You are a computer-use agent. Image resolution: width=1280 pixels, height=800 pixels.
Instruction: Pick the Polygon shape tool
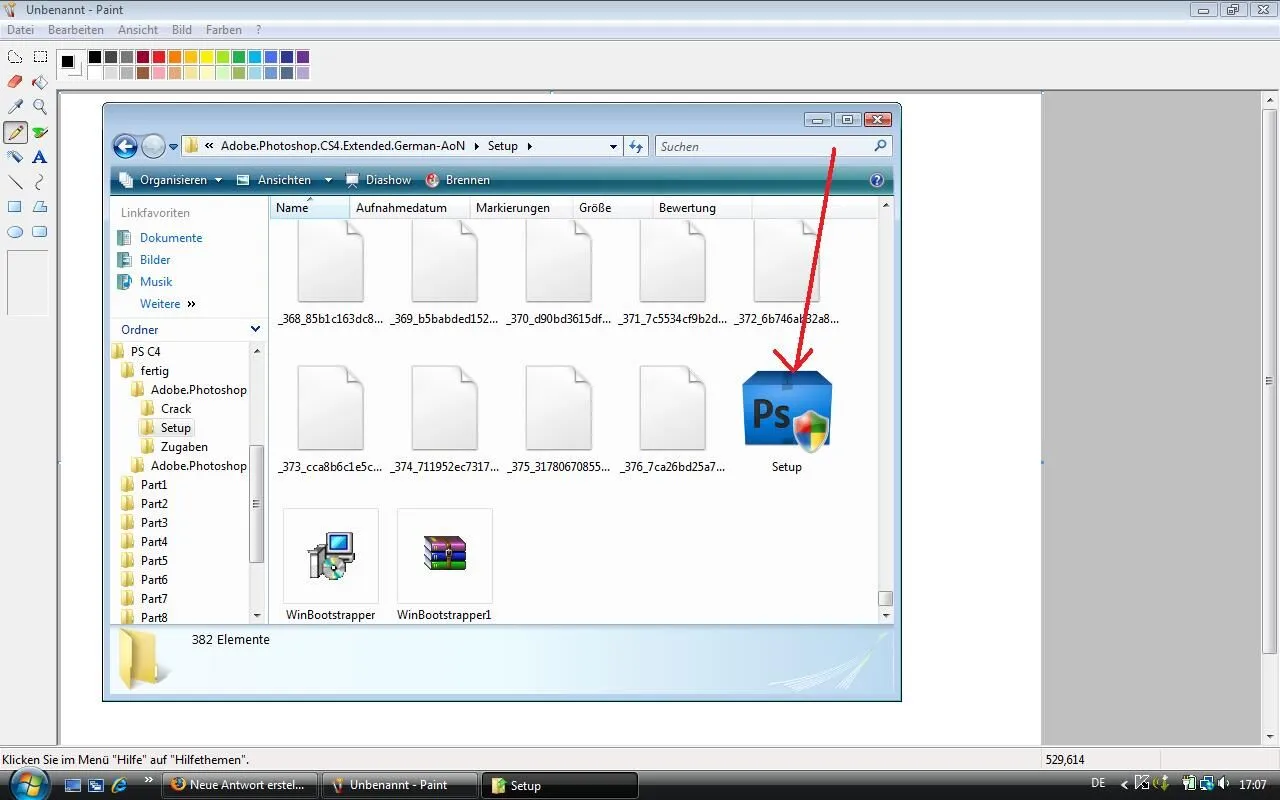(x=40, y=207)
